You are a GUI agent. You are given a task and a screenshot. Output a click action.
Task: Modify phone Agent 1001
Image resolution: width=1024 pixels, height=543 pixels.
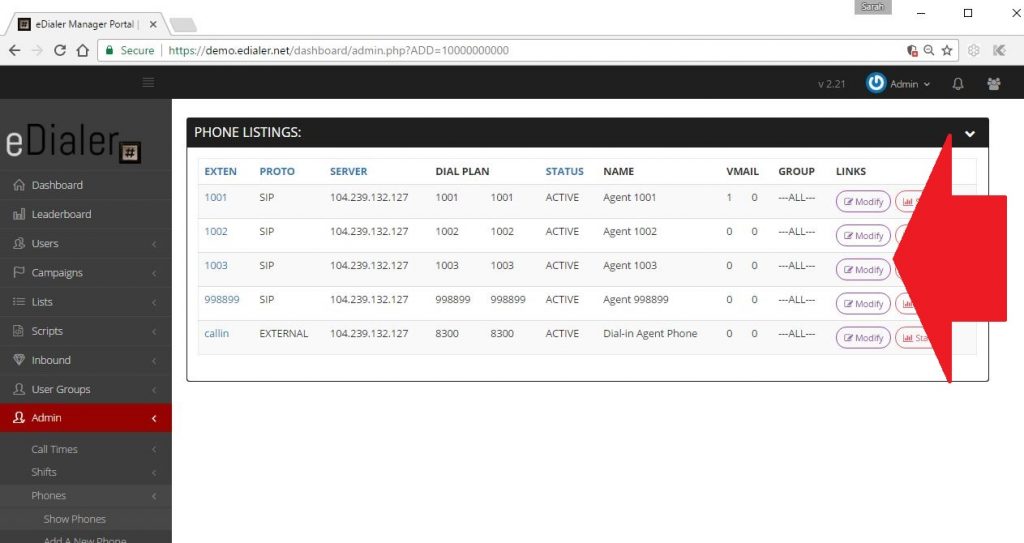863,202
